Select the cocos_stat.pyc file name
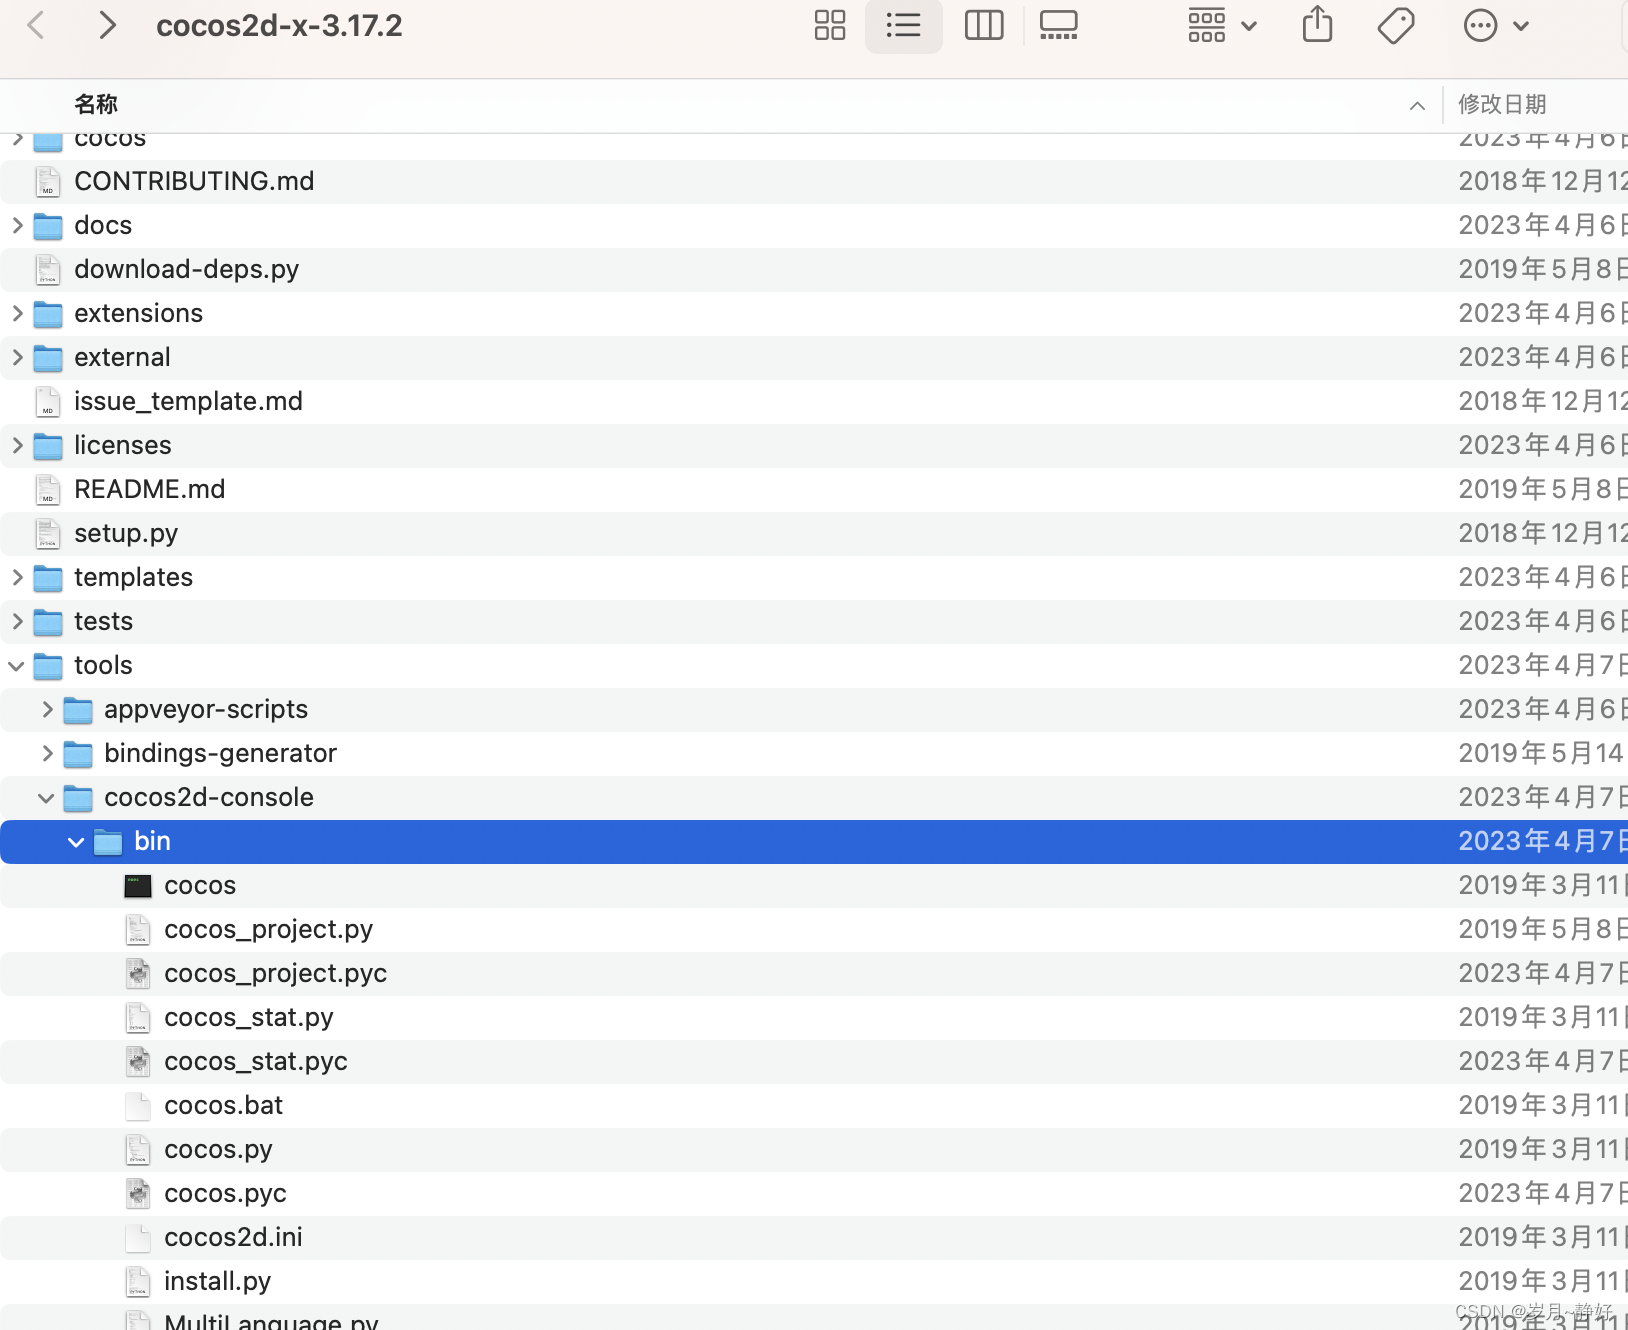The image size is (1628, 1330). tap(256, 1061)
